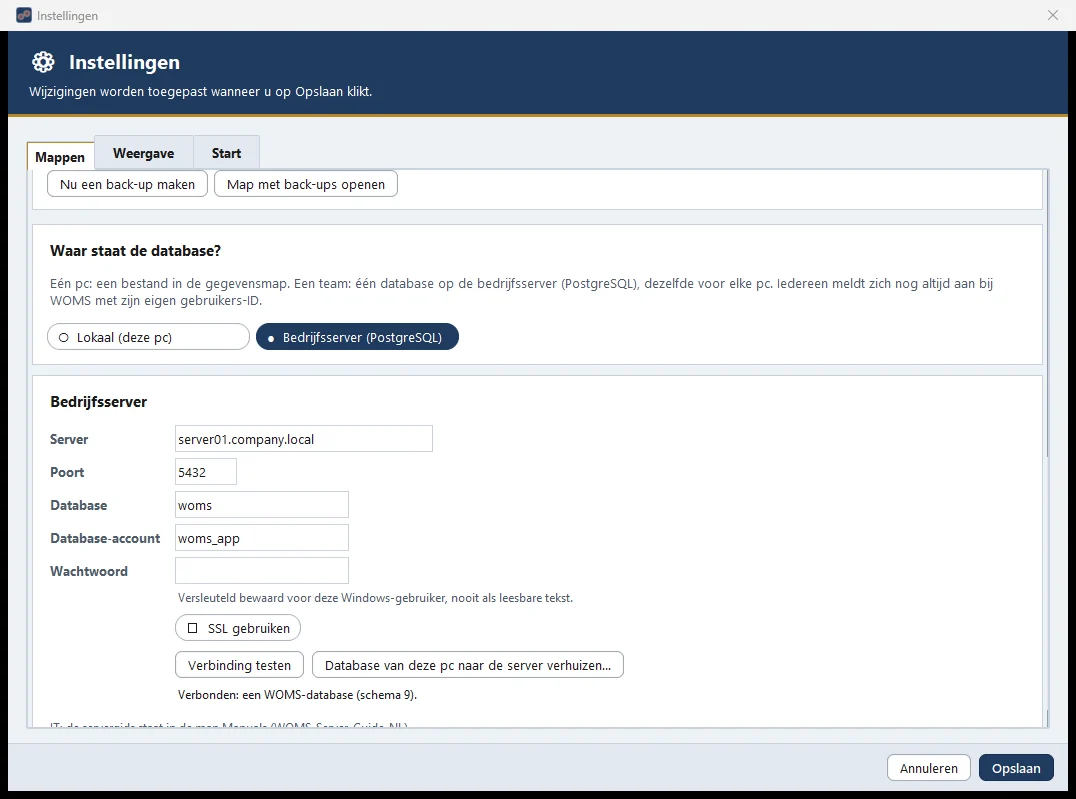1076x799 pixels.
Task: Click the 'Bedrijfsserver' section heading
Action: tap(99, 402)
